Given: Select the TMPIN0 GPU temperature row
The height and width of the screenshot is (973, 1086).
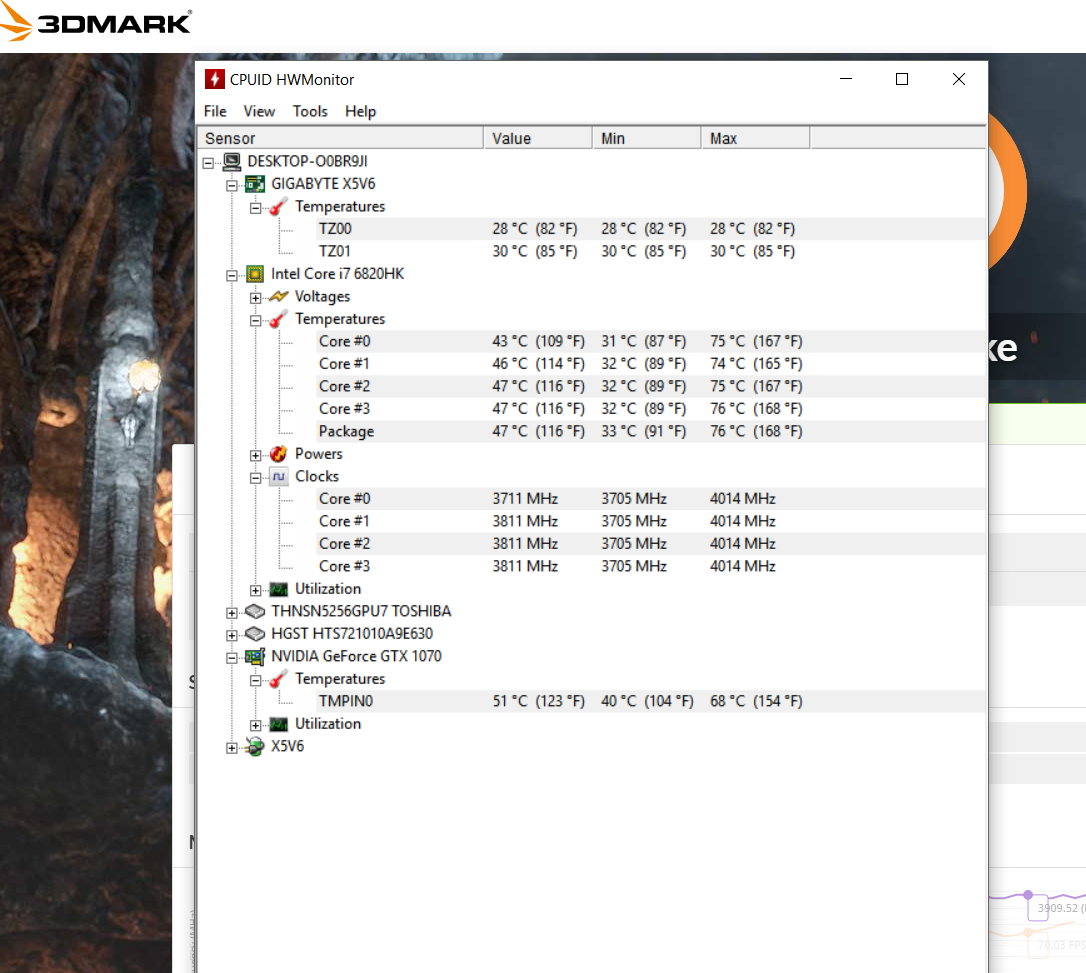Looking at the screenshot, I should pos(651,702).
